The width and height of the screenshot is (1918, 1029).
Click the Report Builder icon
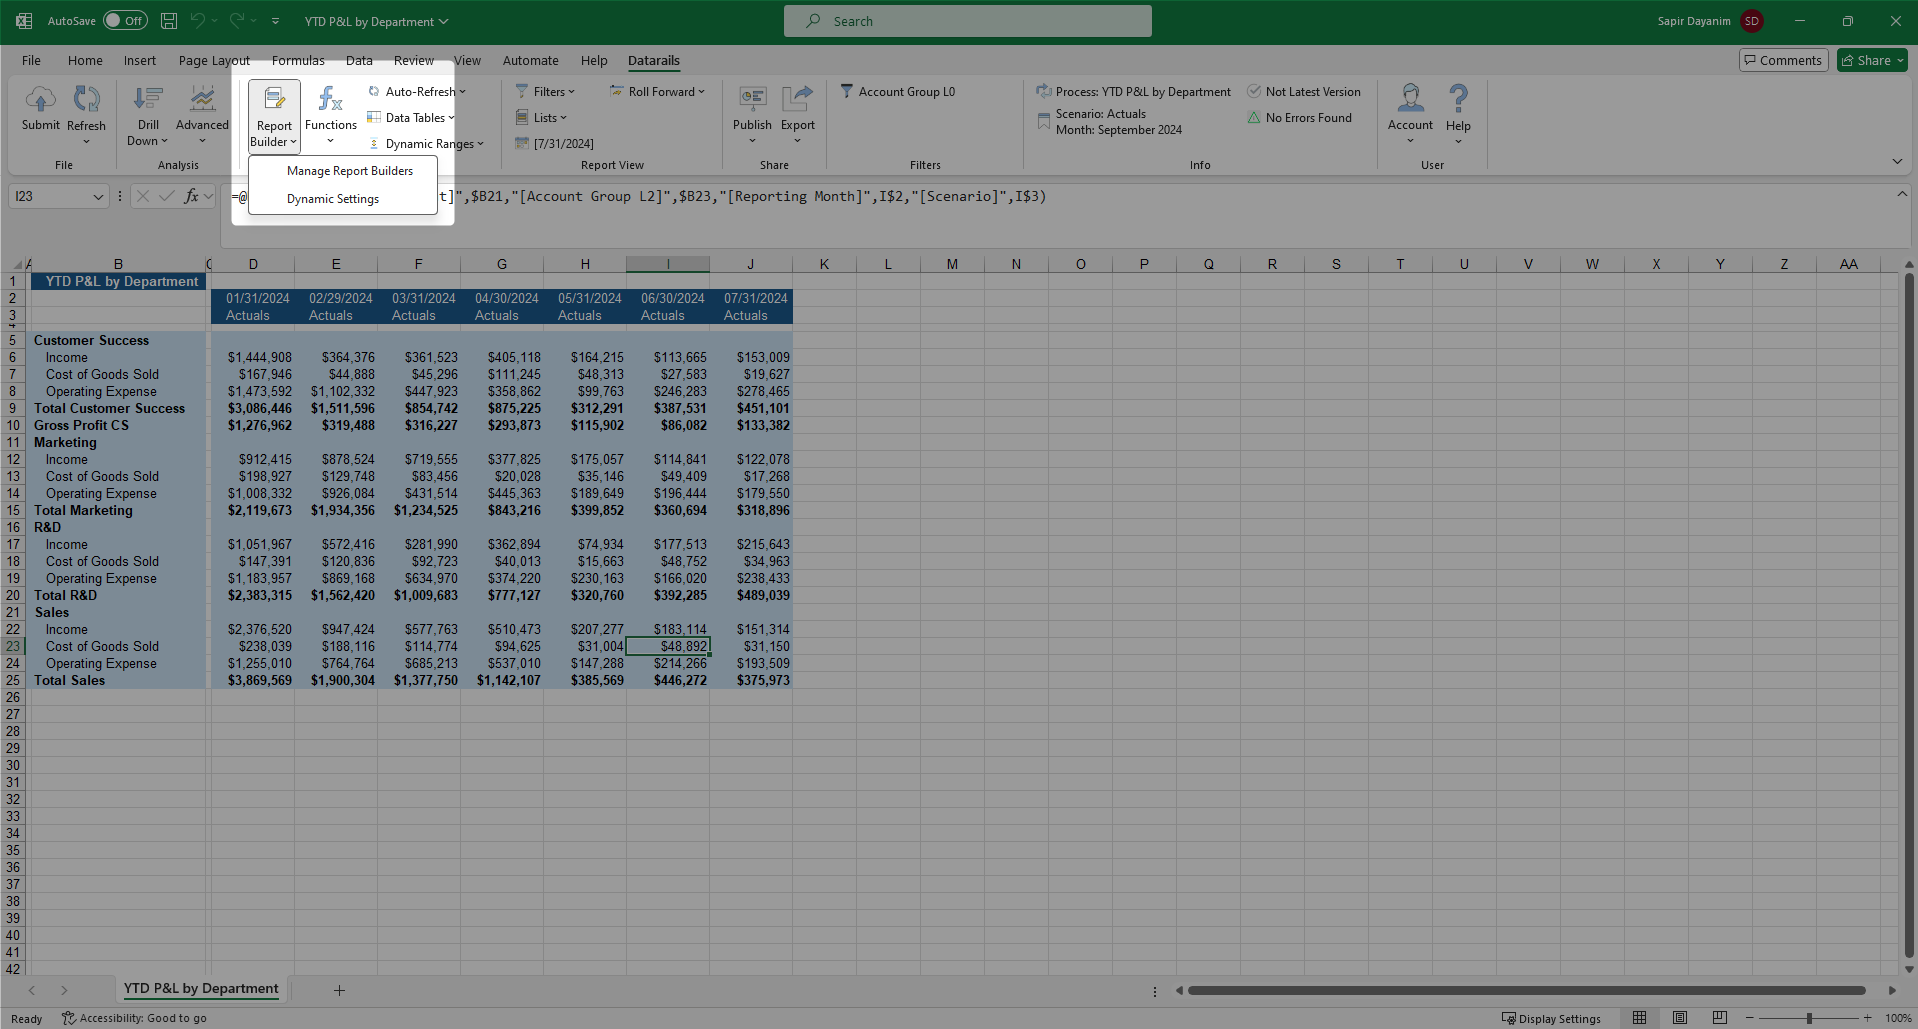[274, 99]
